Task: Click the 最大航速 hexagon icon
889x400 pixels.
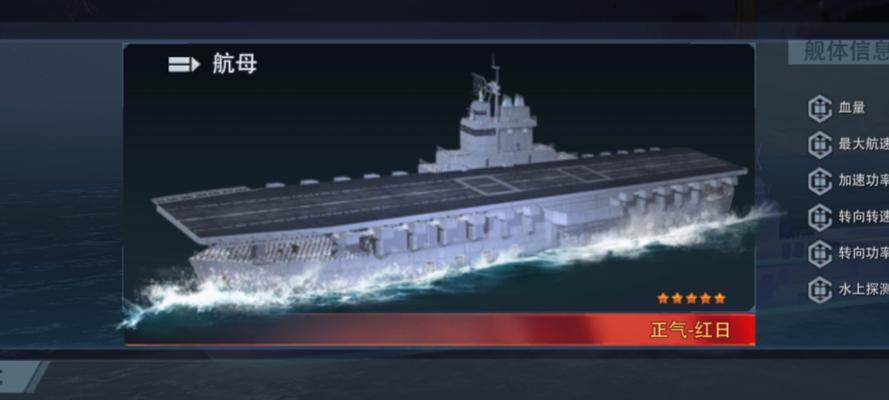Action: tap(819, 145)
